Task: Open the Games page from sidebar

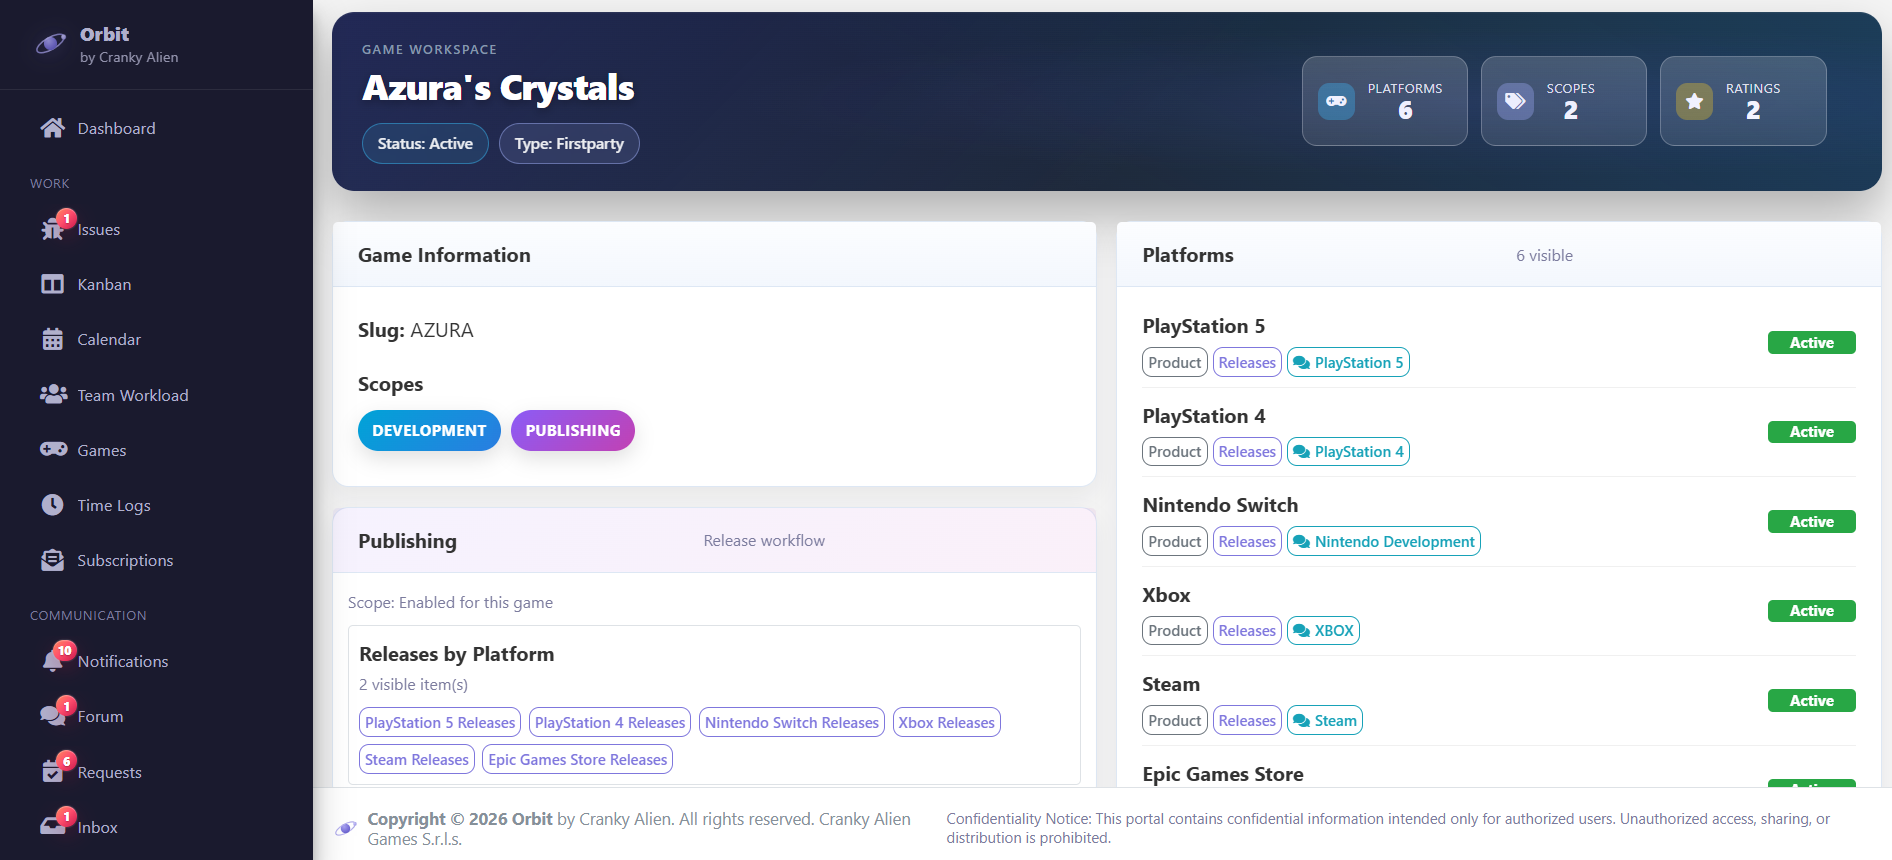Action: [156, 450]
